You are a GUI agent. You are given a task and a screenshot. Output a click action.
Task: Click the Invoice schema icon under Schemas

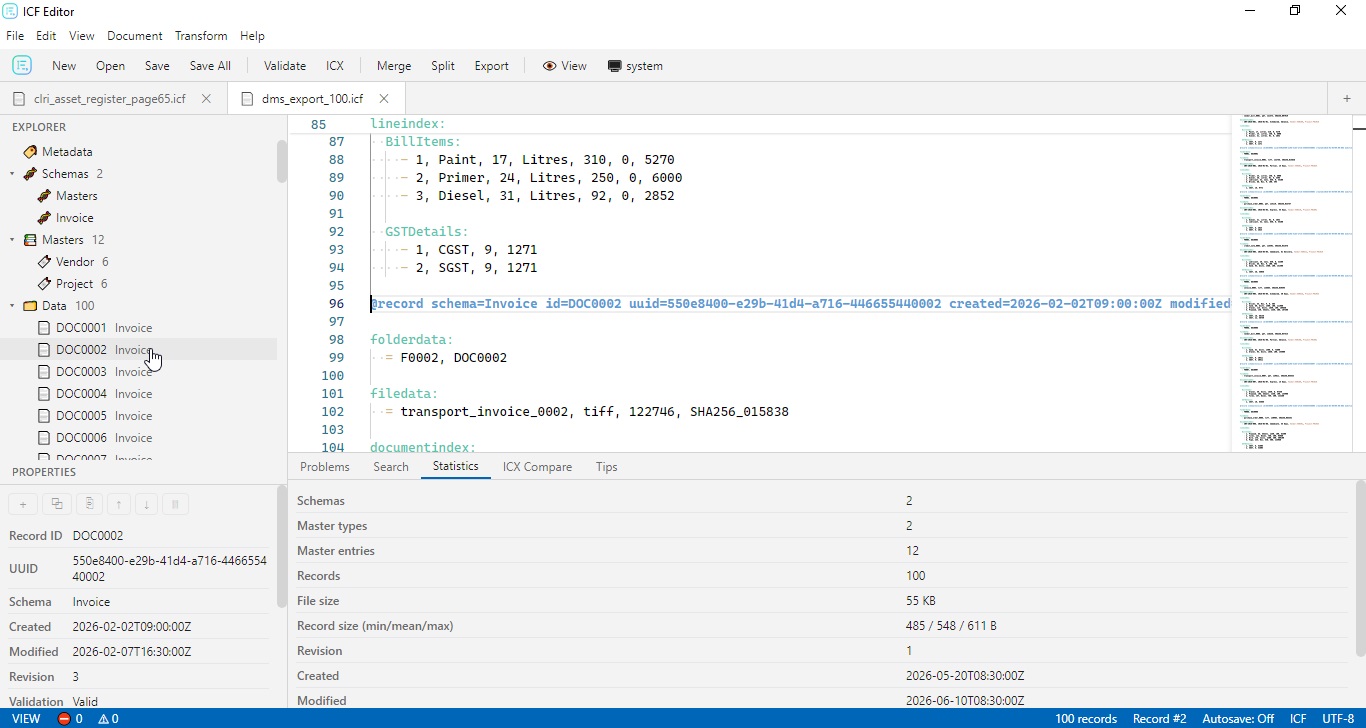pos(44,218)
